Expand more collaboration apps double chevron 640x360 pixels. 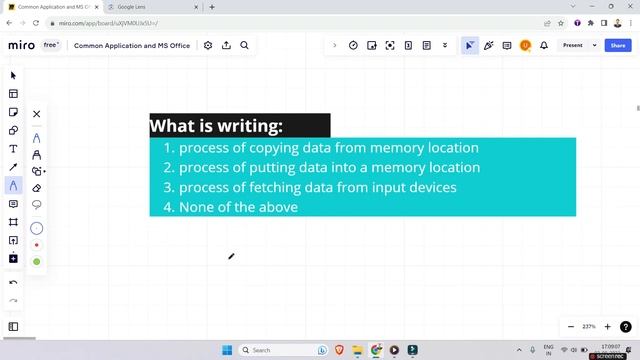point(445,45)
